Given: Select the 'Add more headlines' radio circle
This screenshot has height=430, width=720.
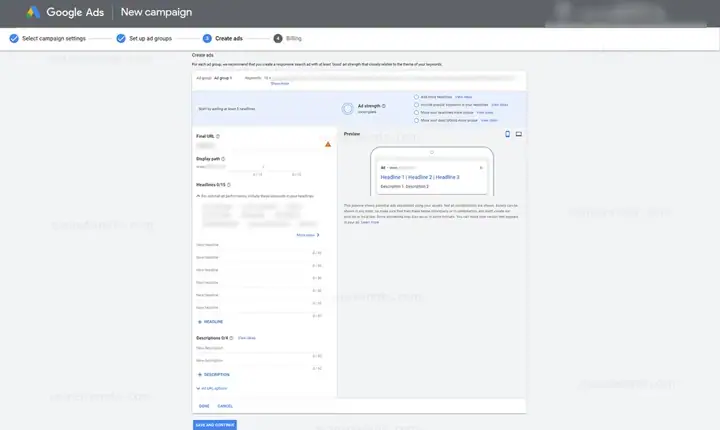Looking at the screenshot, I should point(416,97).
